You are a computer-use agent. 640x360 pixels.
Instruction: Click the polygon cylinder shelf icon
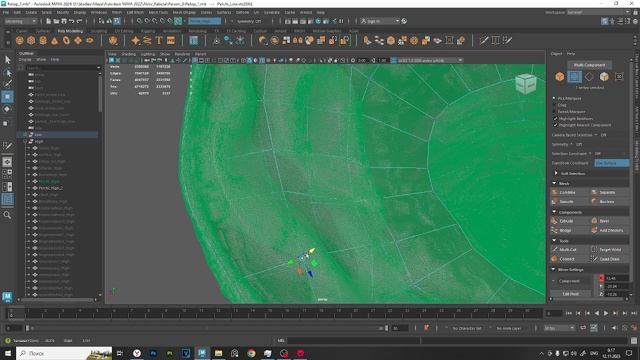coord(43,40)
